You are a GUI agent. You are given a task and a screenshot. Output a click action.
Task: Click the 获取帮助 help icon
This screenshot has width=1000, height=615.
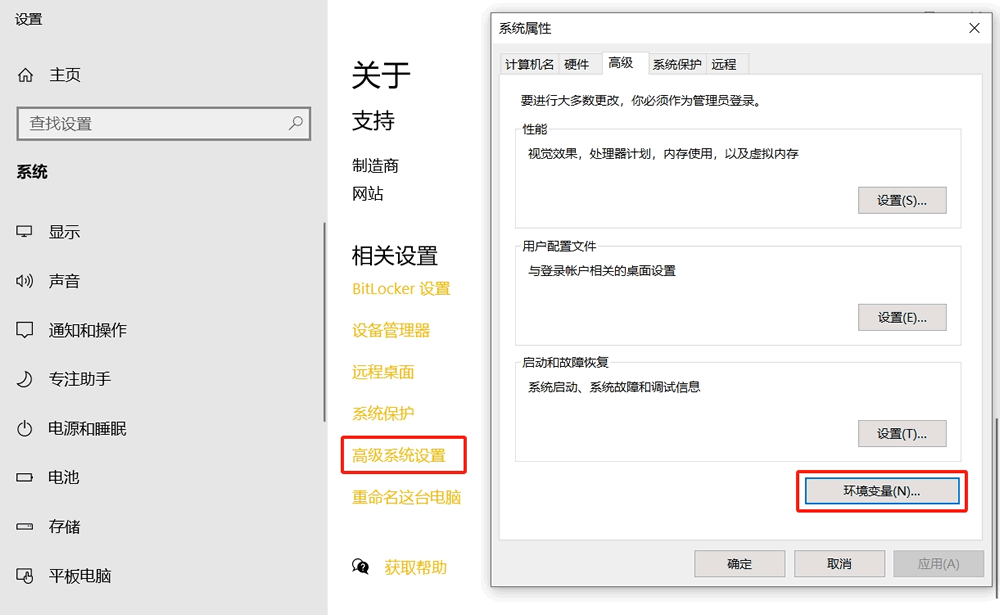click(360, 566)
